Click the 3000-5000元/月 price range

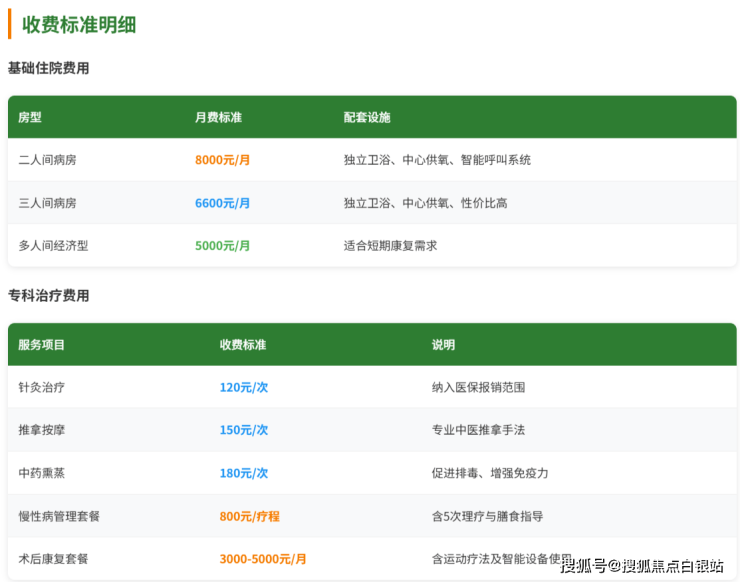(263, 559)
